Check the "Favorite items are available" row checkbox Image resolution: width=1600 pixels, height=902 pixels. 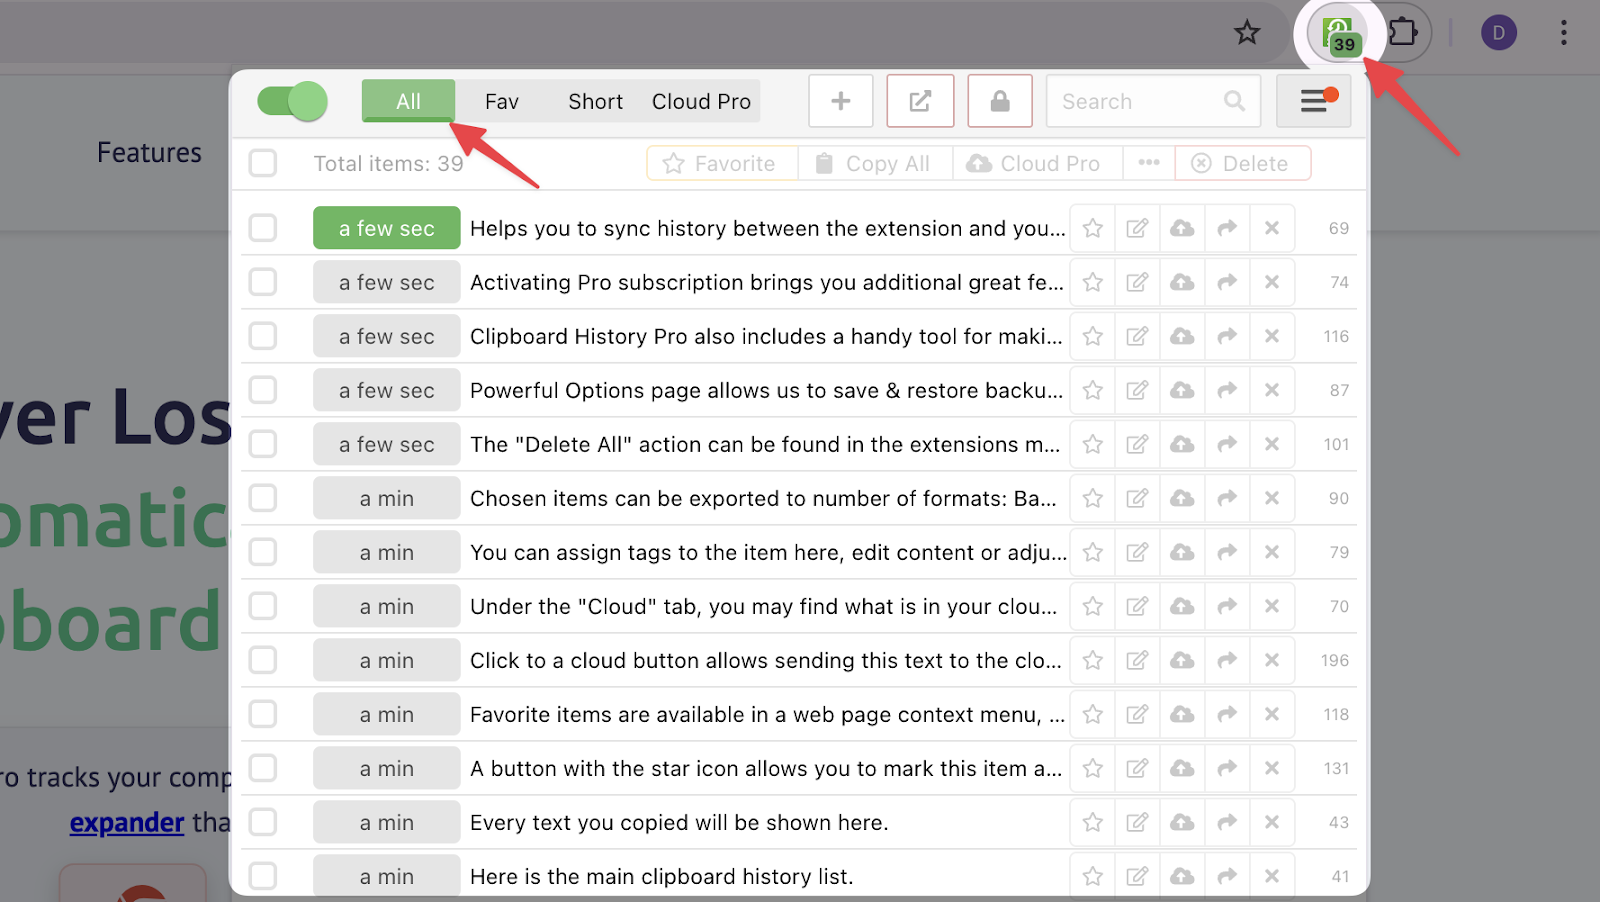[263, 714]
